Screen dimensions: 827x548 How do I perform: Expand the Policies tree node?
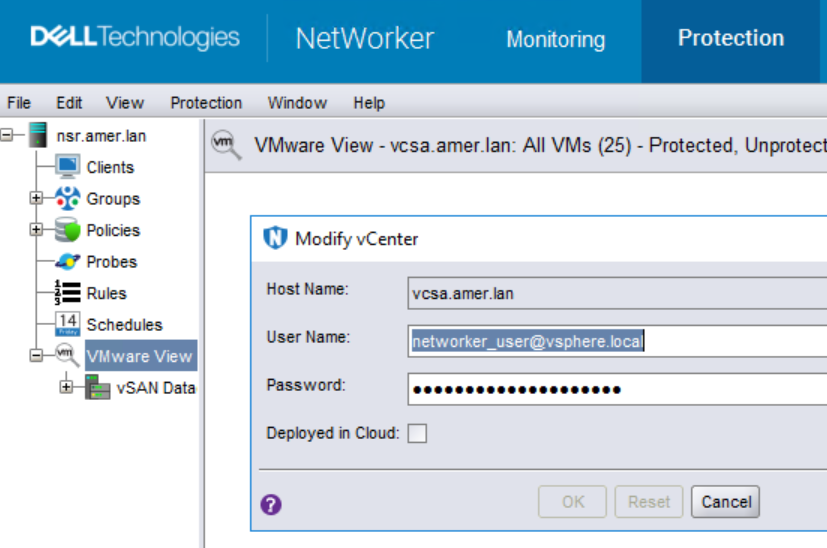(36, 229)
